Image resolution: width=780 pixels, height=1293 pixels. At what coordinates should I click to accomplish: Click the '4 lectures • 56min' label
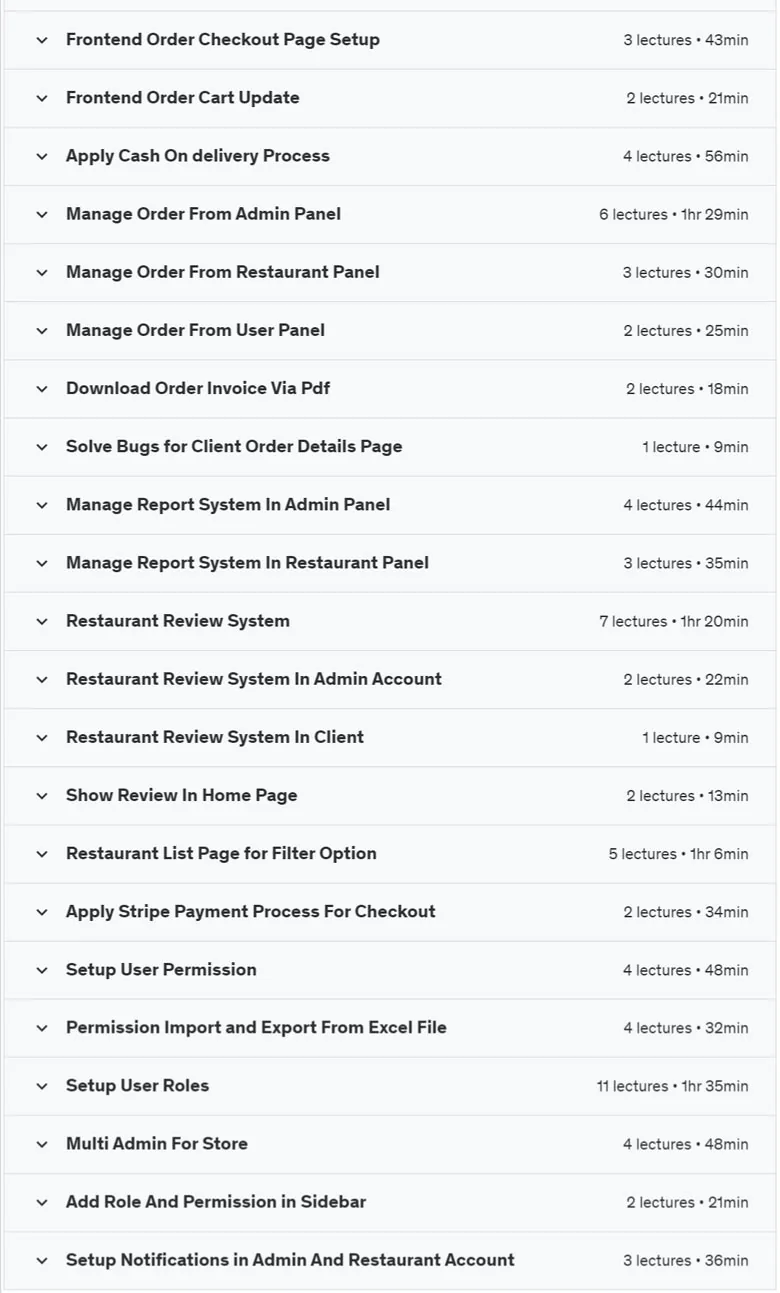tap(686, 157)
